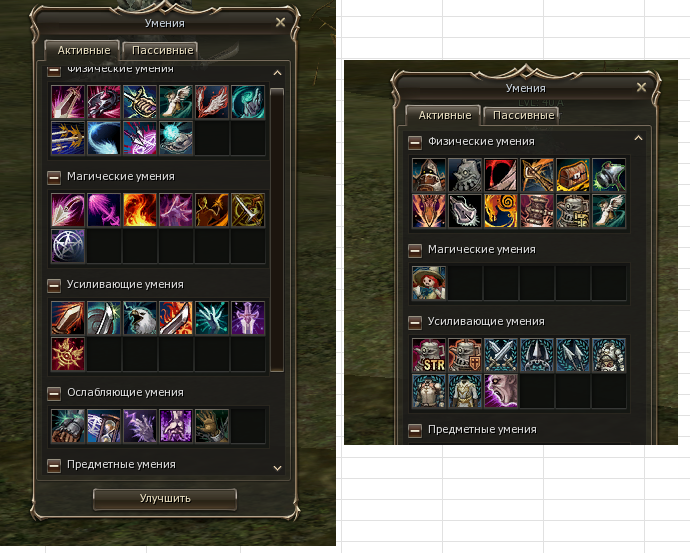690x553 pixels.
Task: Click the fire phoenix magic skill icon
Action: (140, 210)
